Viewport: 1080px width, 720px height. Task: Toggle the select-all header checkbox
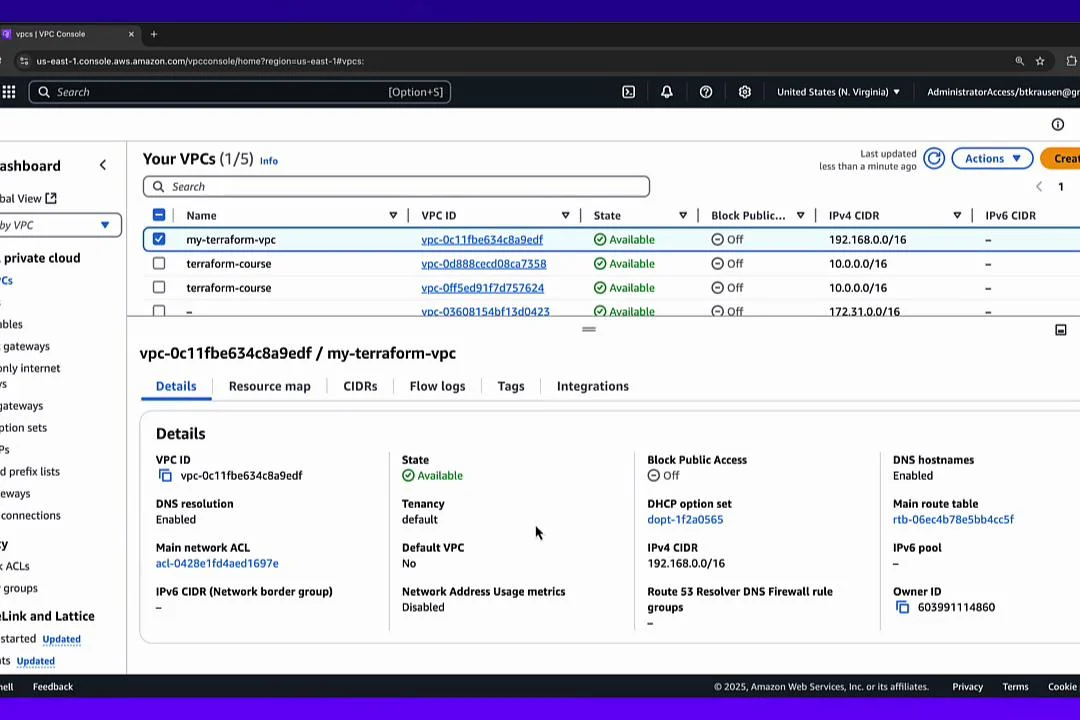pyautogui.click(x=159, y=215)
